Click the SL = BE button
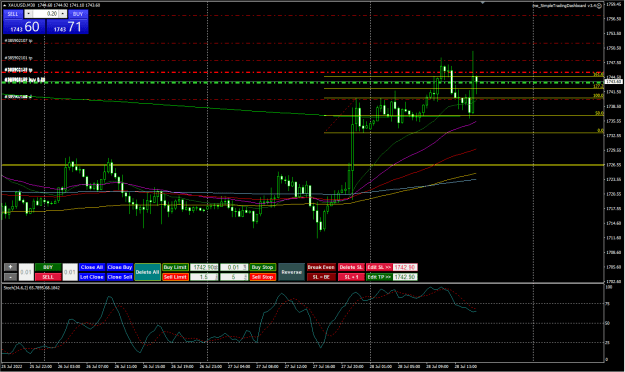 point(321,277)
